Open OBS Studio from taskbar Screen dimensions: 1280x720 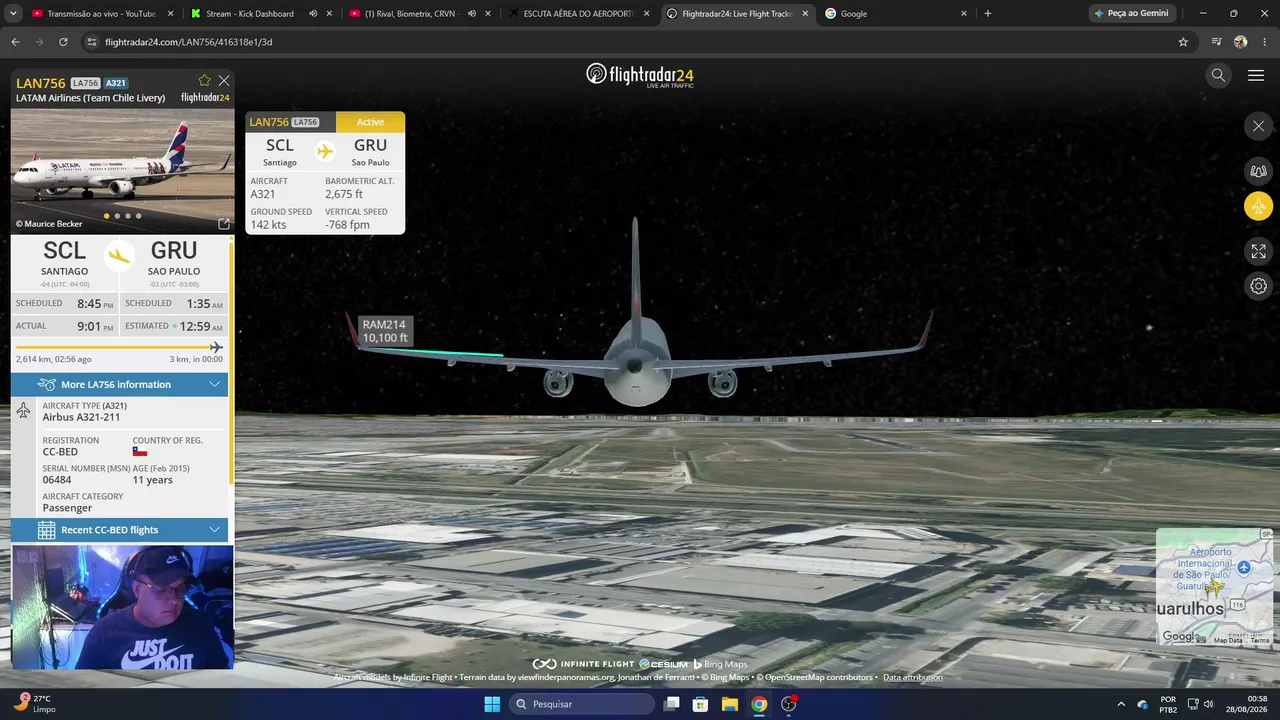(x=789, y=704)
